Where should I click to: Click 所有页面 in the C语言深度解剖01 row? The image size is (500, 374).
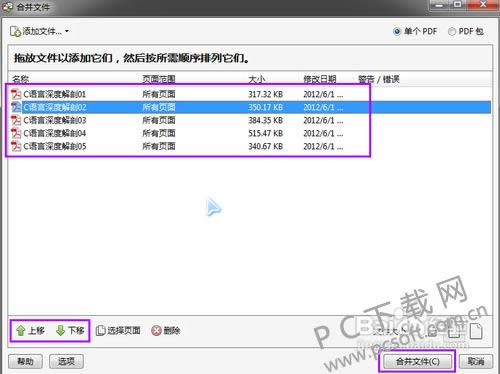pos(159,94)
